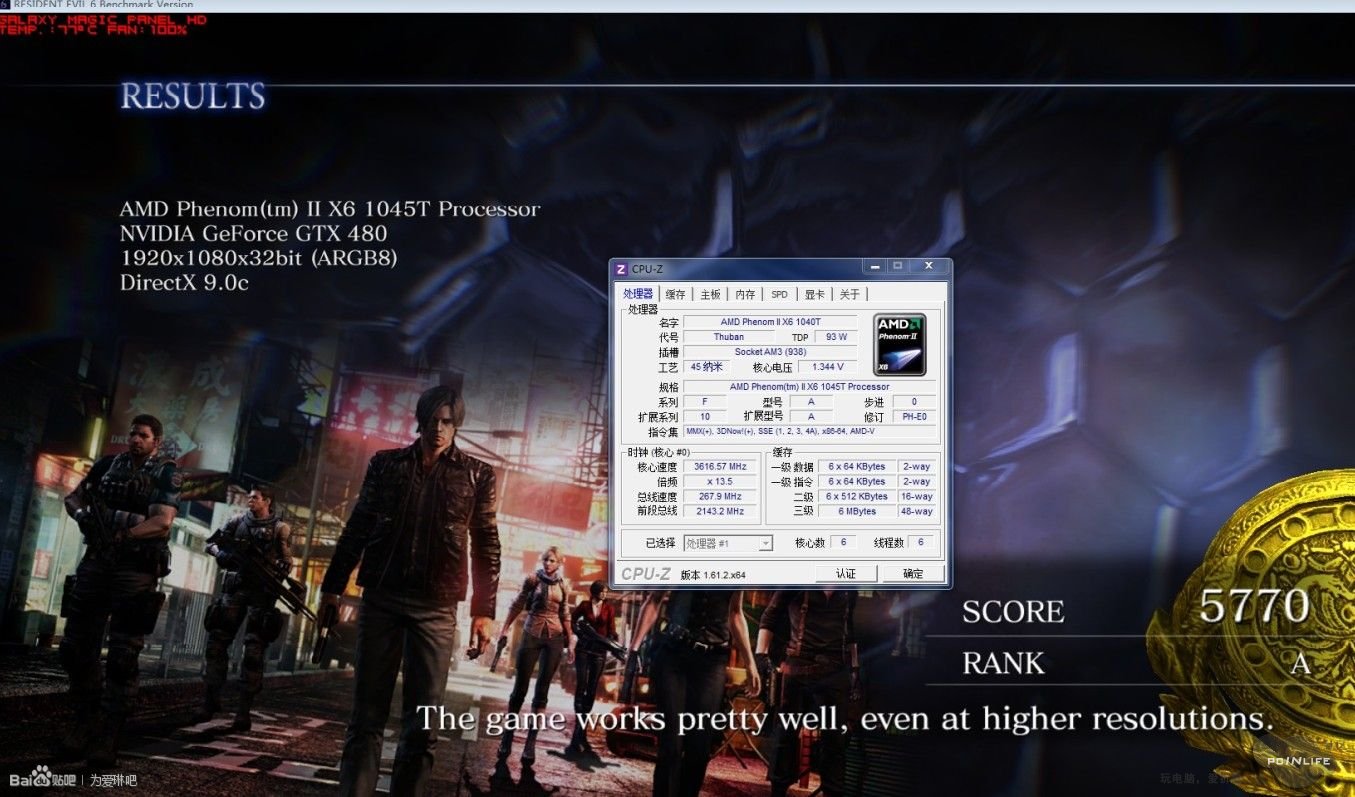Image resolution: width=1355 pixels, height=797 pixels.
Task: Click the AMD Phenom II processor logo
Action: pyautogui.click(x=900, y=345)
